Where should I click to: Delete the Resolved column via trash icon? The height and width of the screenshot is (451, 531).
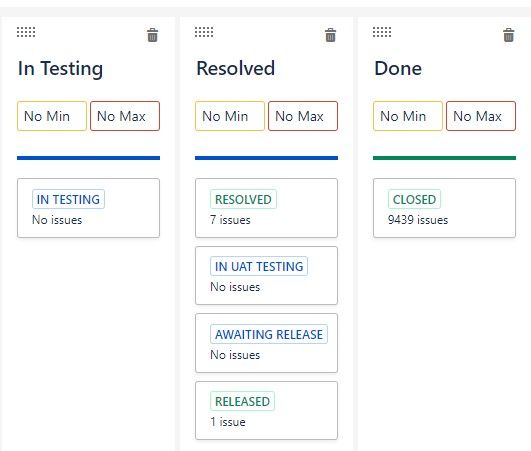click(x=331, y=35)
